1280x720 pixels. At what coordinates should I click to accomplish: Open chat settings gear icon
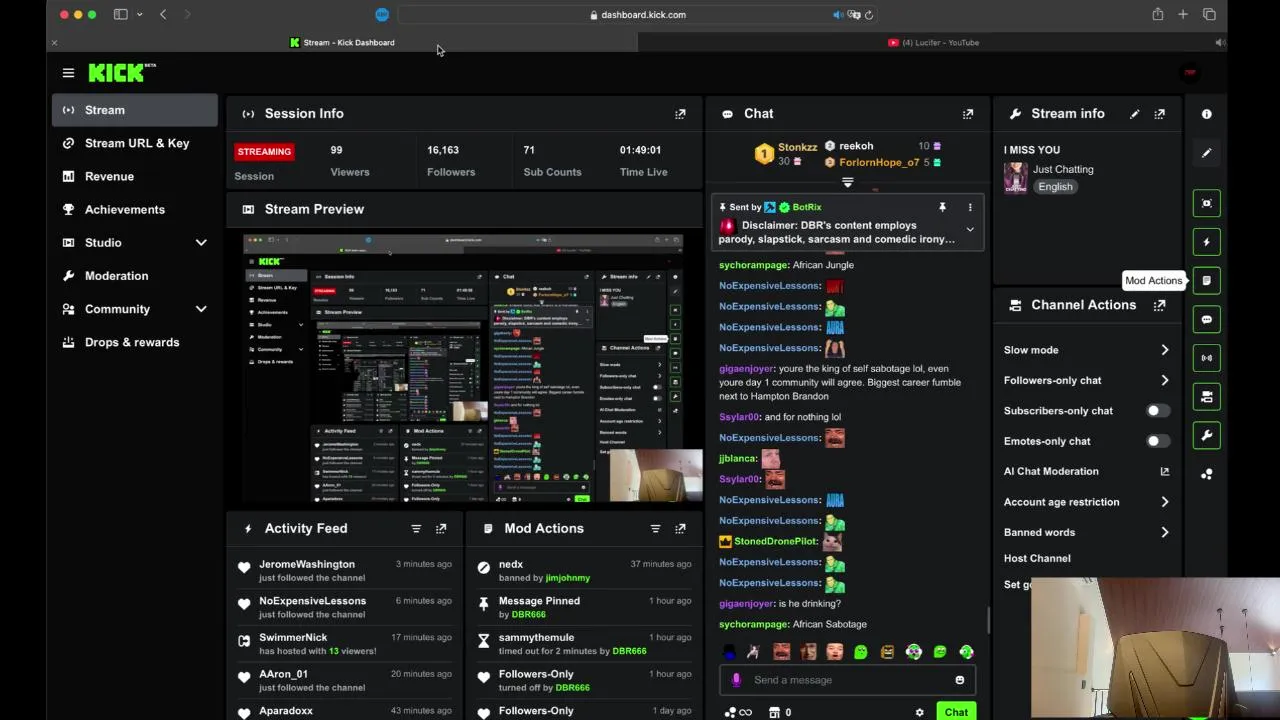(920, 712)
